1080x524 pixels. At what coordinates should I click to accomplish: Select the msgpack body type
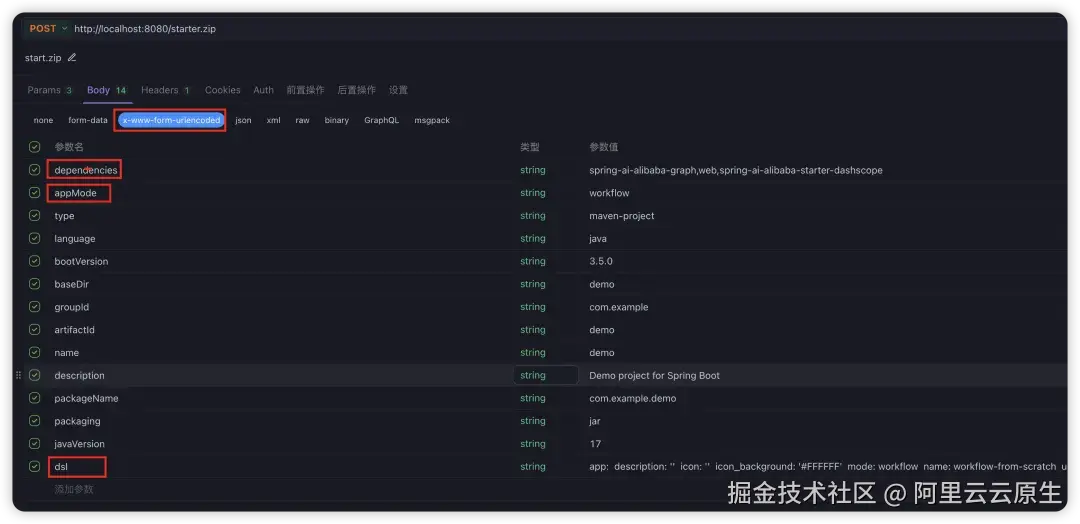click(432, 120)
